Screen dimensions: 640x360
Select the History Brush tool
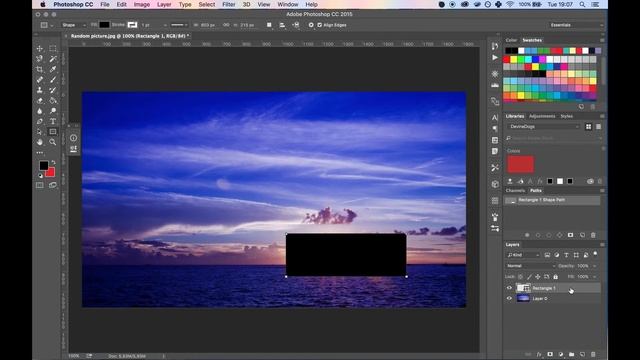(x=53, y=90)
